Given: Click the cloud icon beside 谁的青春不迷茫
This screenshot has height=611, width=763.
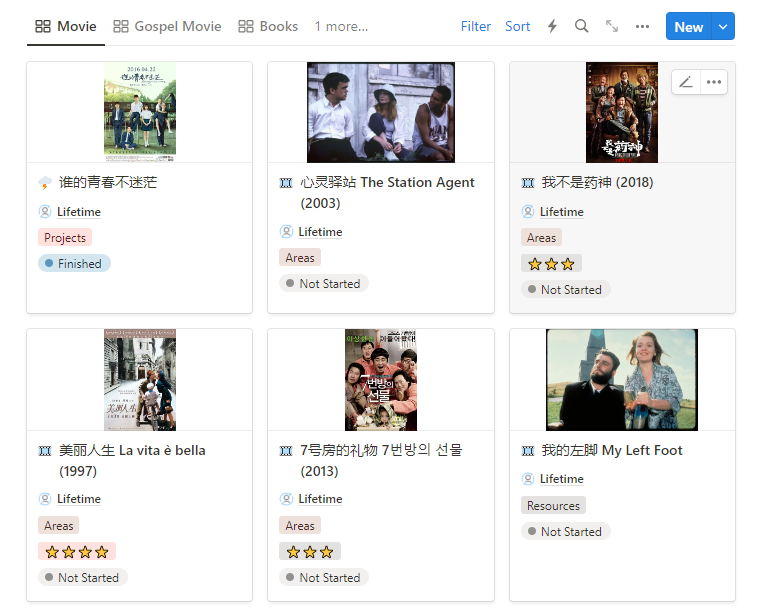Looking at the screenshot, I should tap(45, 183).
